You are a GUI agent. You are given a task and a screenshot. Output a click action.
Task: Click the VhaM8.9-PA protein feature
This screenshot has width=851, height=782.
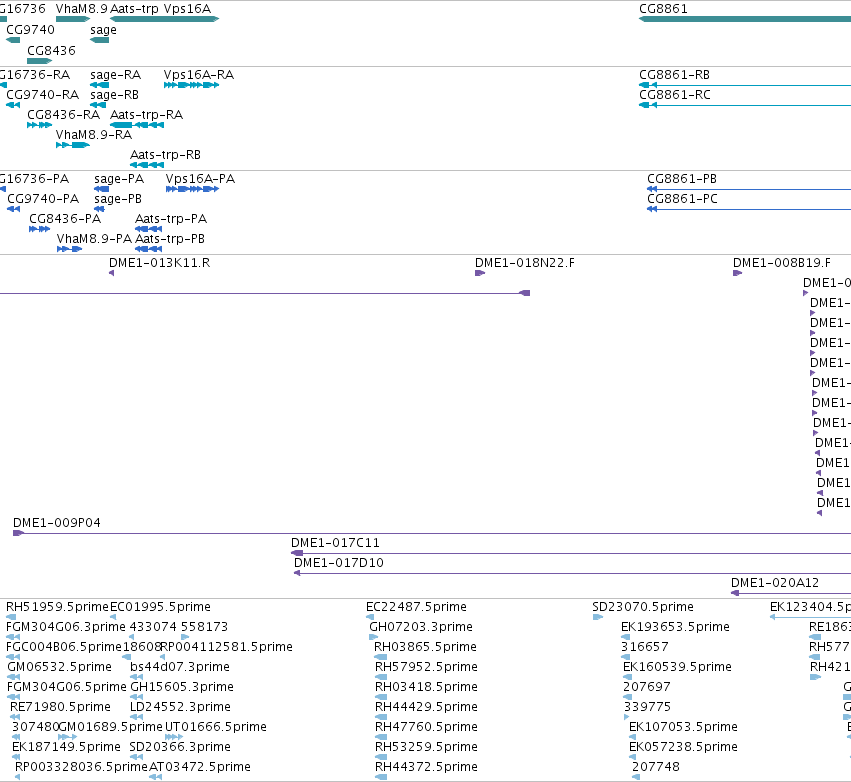(x=69, y=250)
